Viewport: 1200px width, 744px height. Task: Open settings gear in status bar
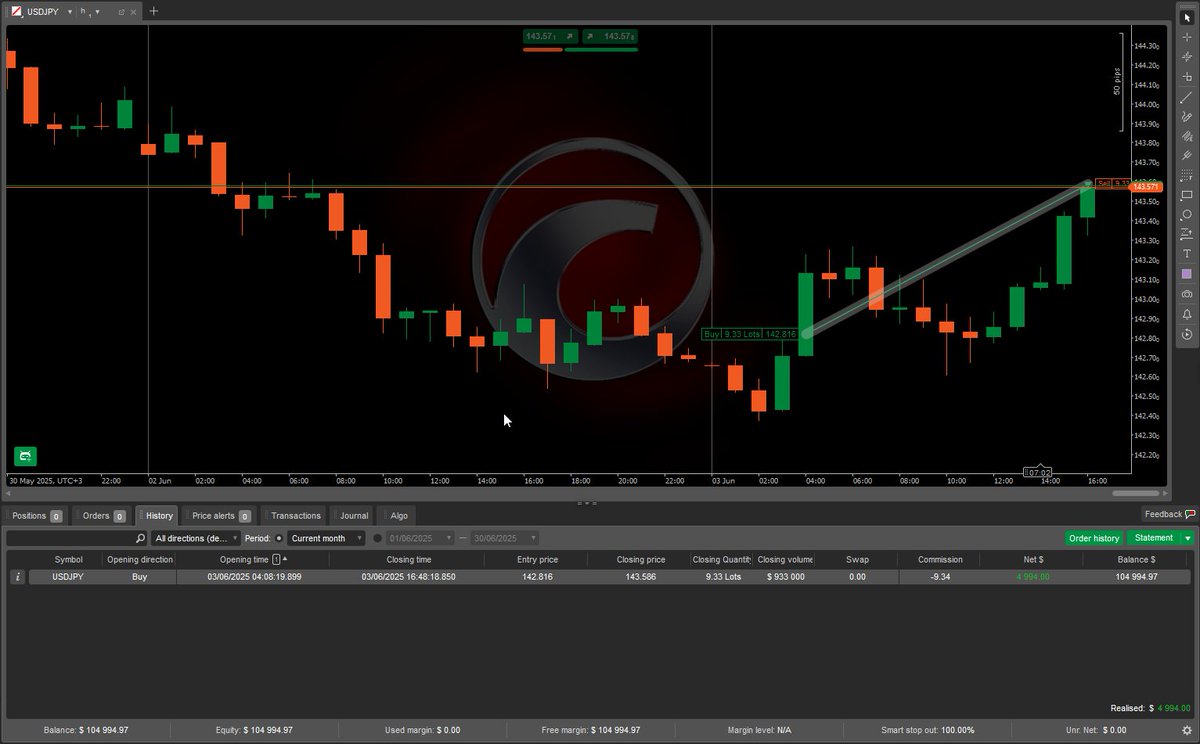click(x=1185, y=730)
